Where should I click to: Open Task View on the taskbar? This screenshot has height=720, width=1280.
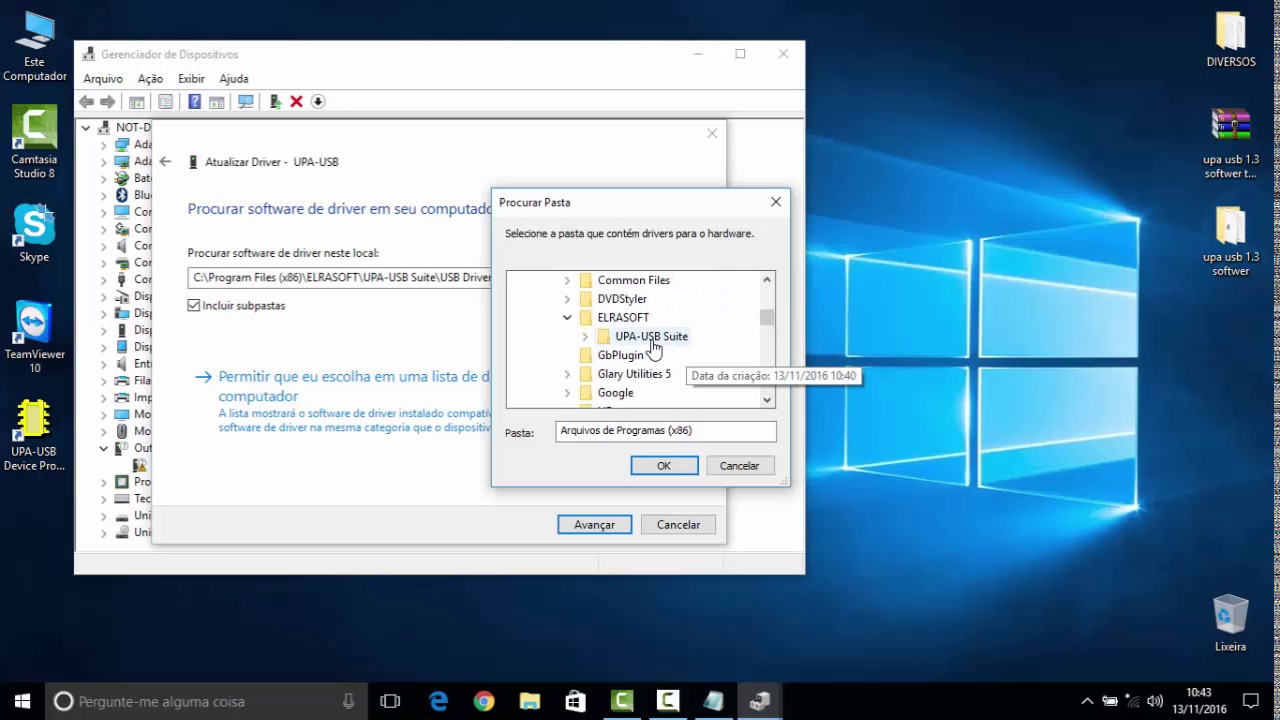click(x=390, y=701)
